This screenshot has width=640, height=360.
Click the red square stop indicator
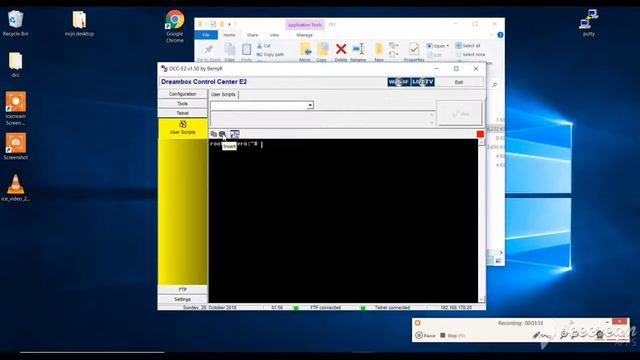click(480, 134)
